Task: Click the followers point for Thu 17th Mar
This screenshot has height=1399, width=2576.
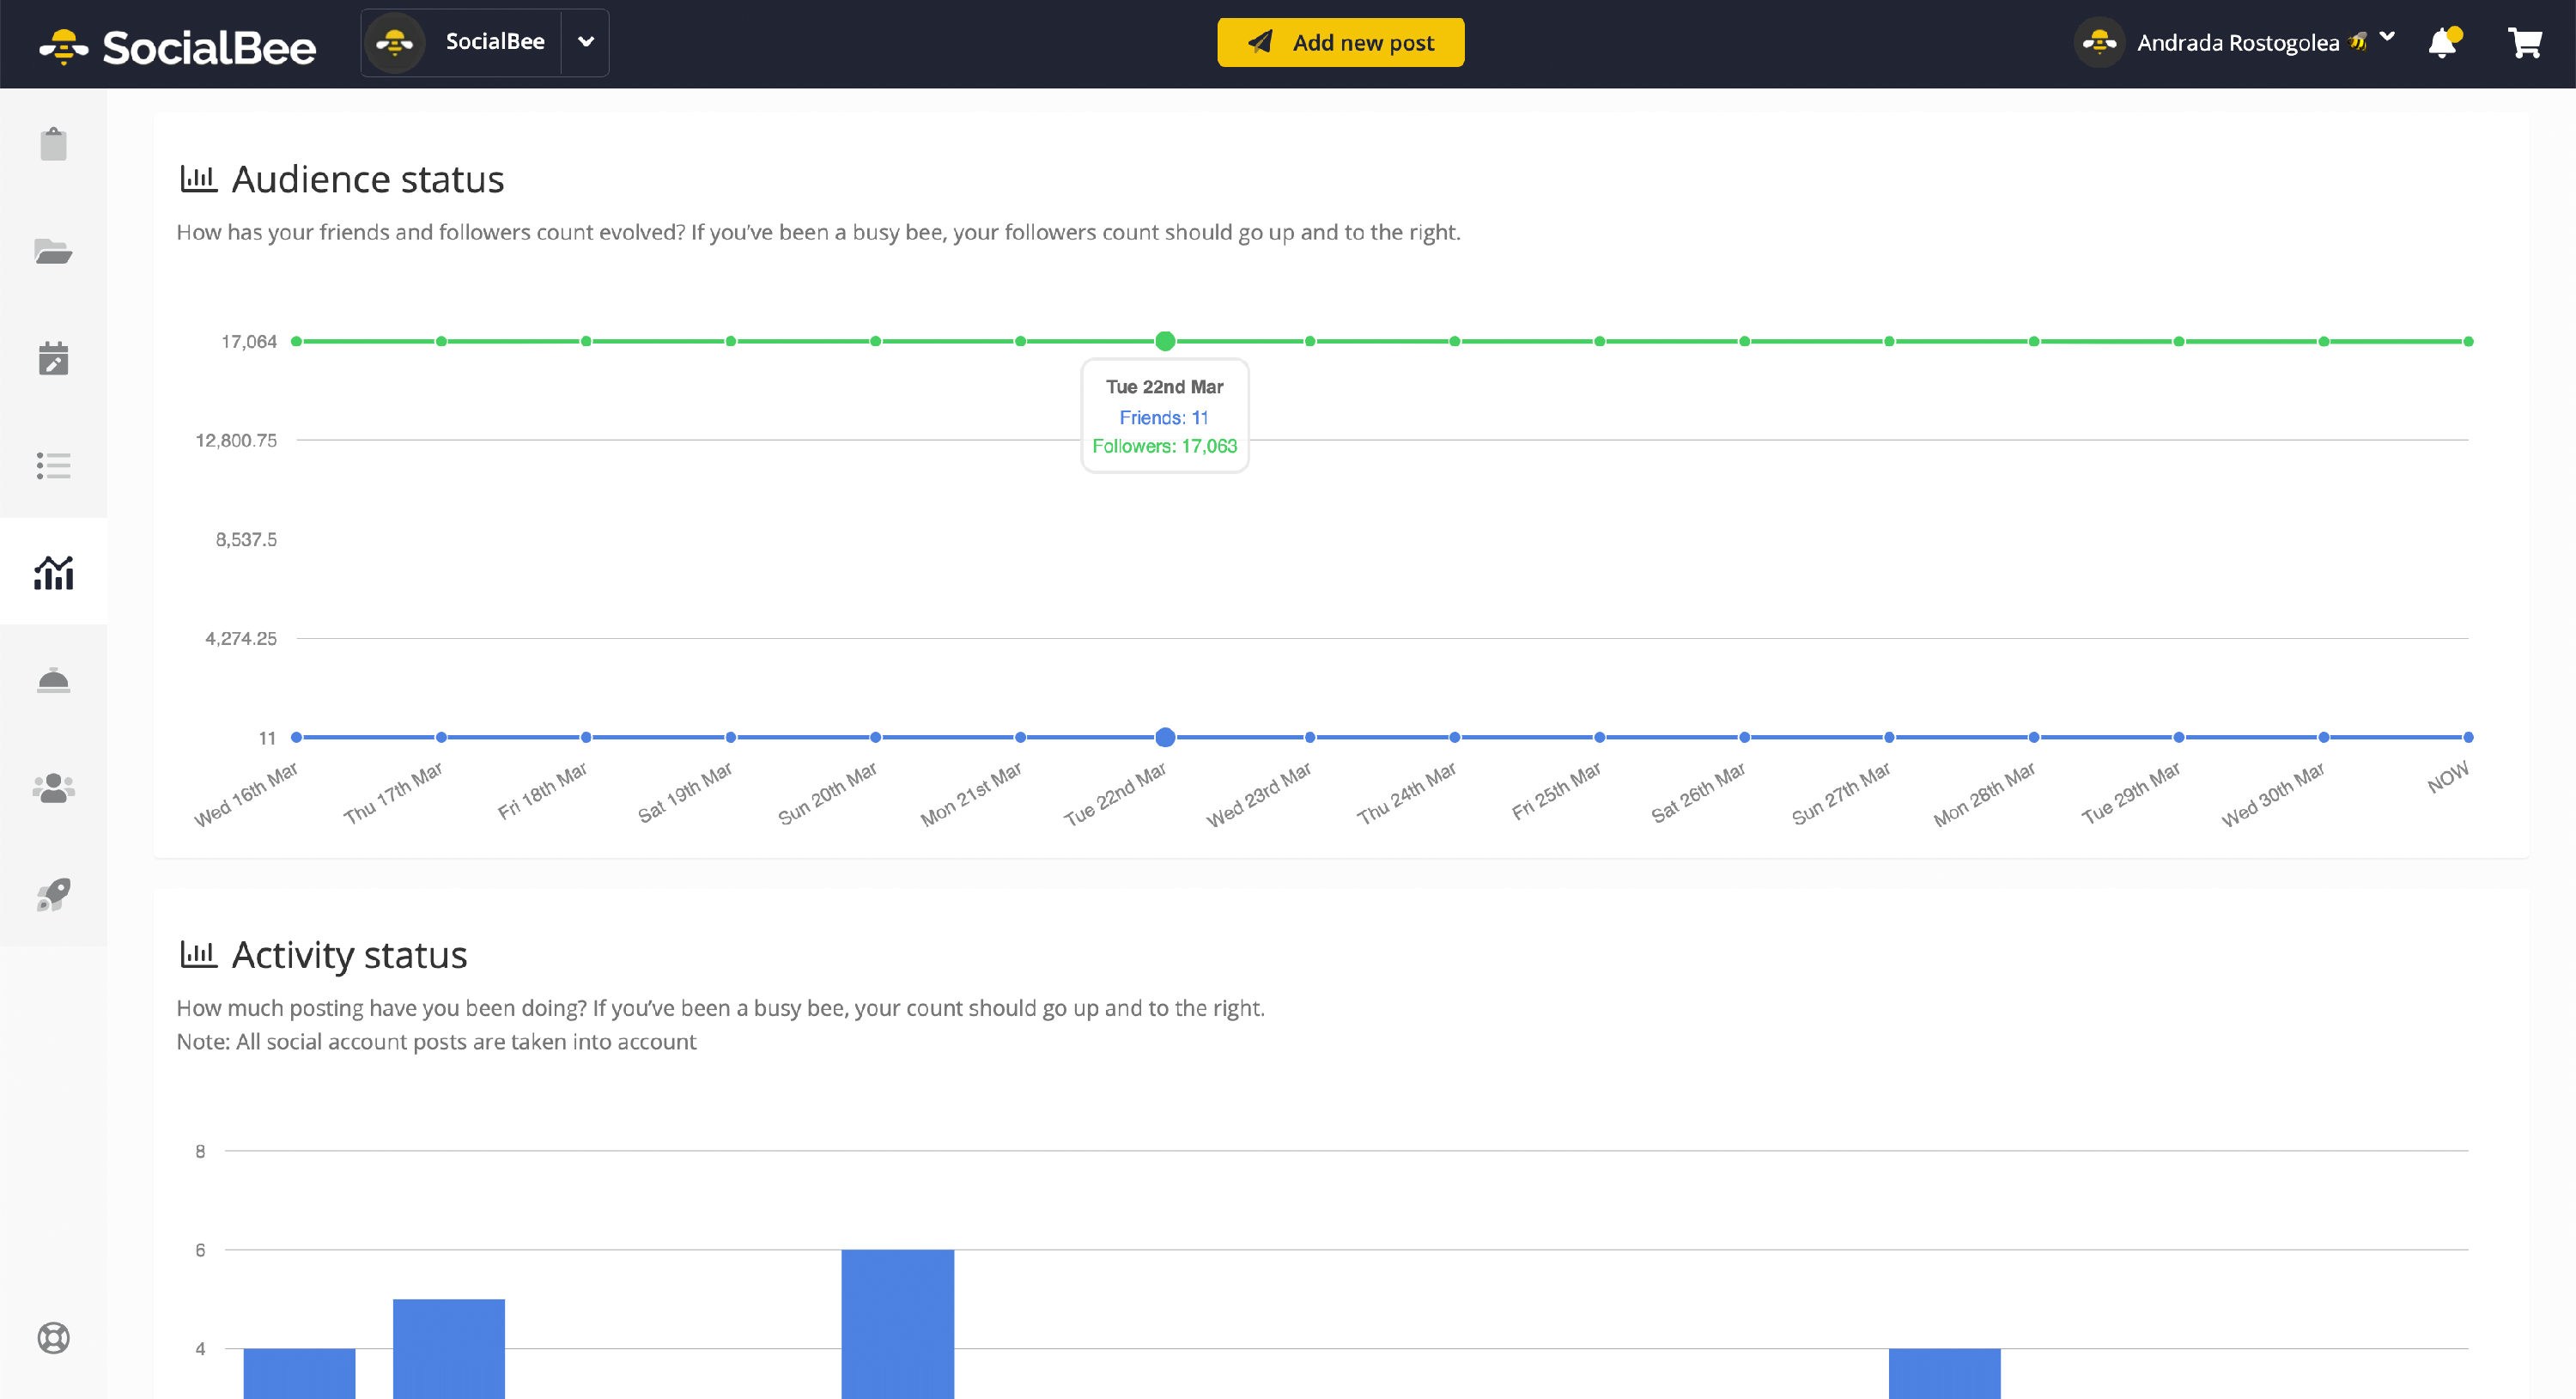Action: (x=441, y=341)
